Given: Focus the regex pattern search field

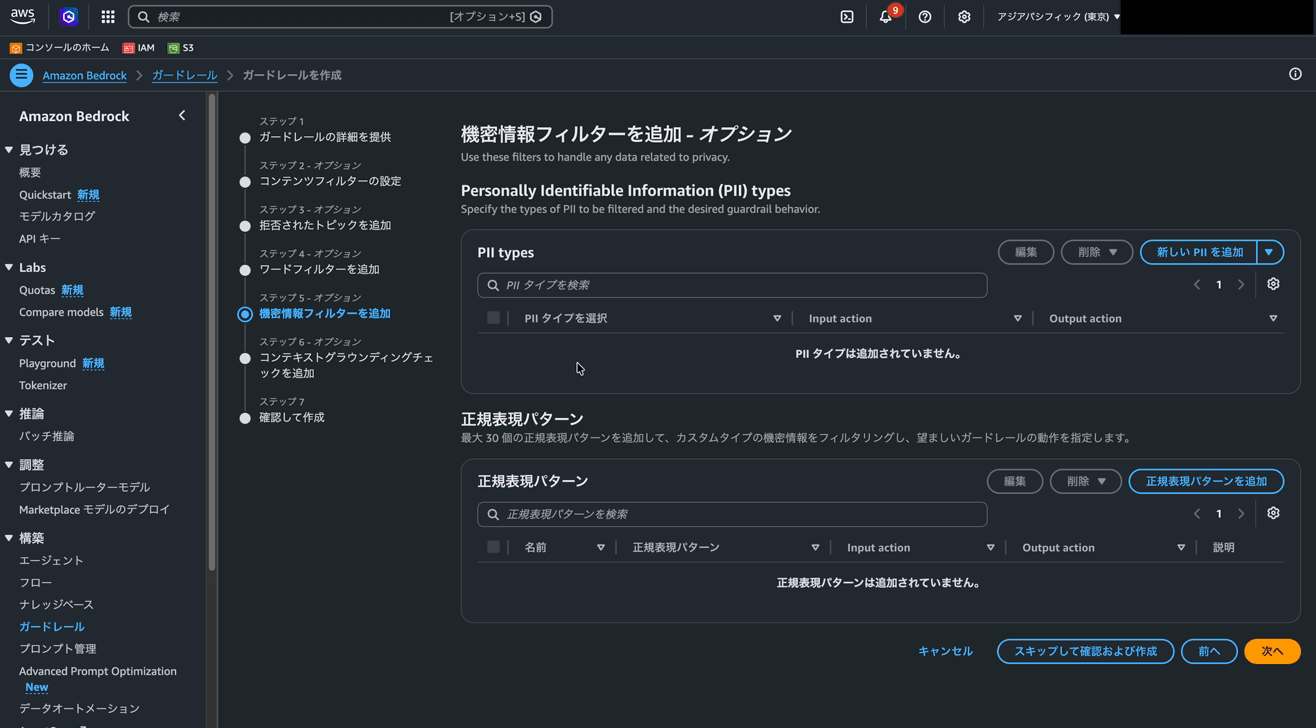Looking at the screenshot, I should click(x=732, y=514).
